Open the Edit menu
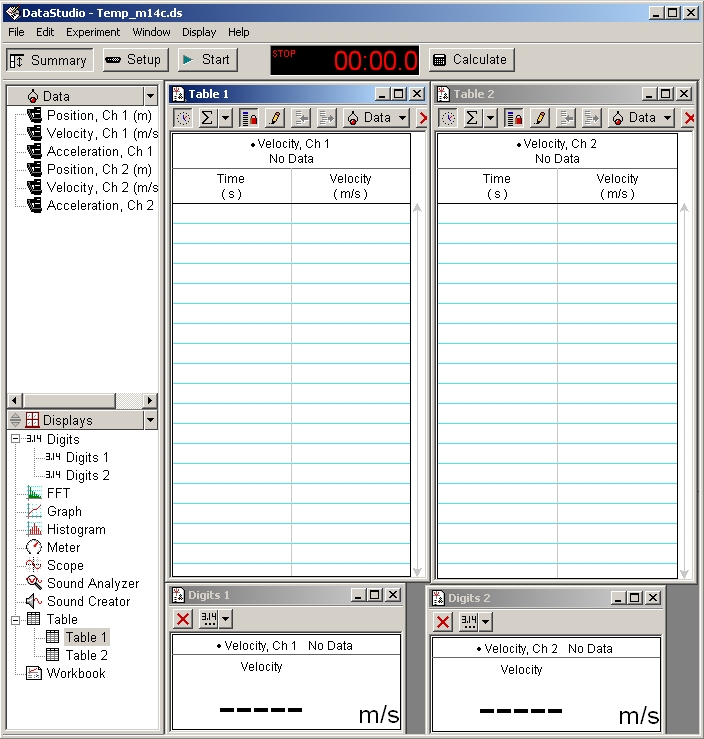Viewport: 704px width, 739px height. pos(45,32)
